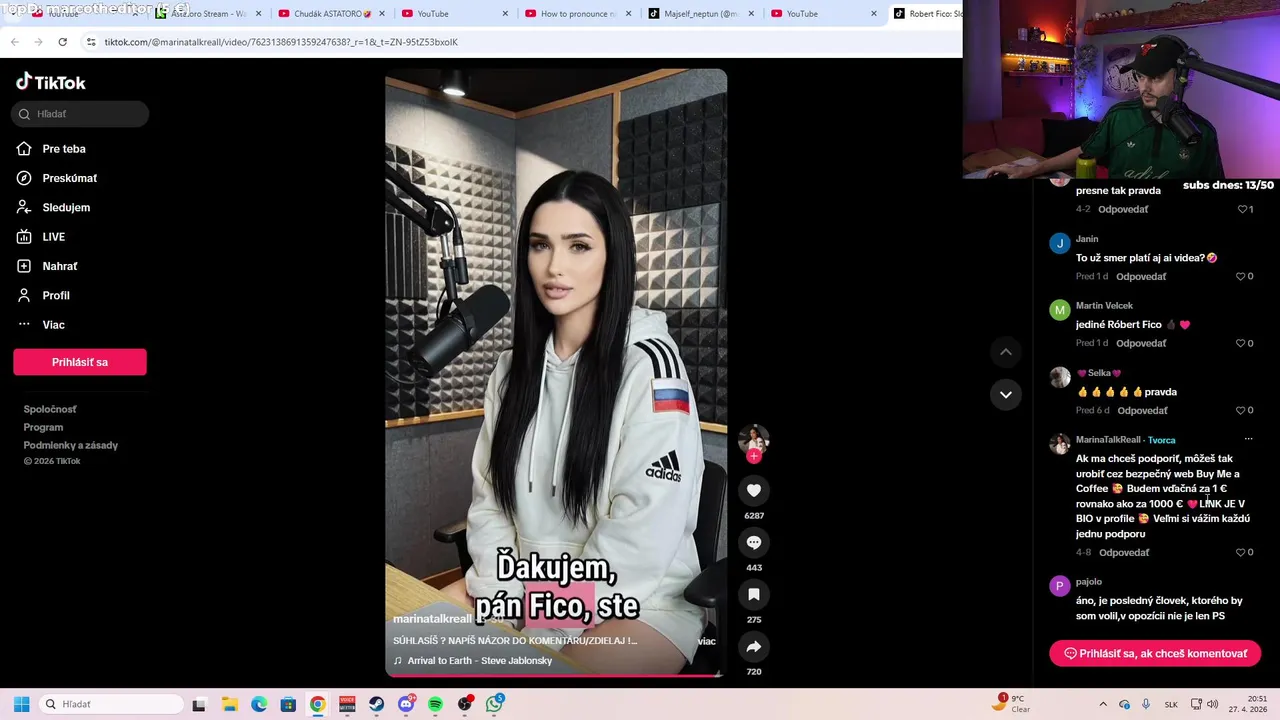This screenshot has width=1280, height=720.
Task: Open MarinaTalkReall commenter avatar
Action: coord(1059,445)
